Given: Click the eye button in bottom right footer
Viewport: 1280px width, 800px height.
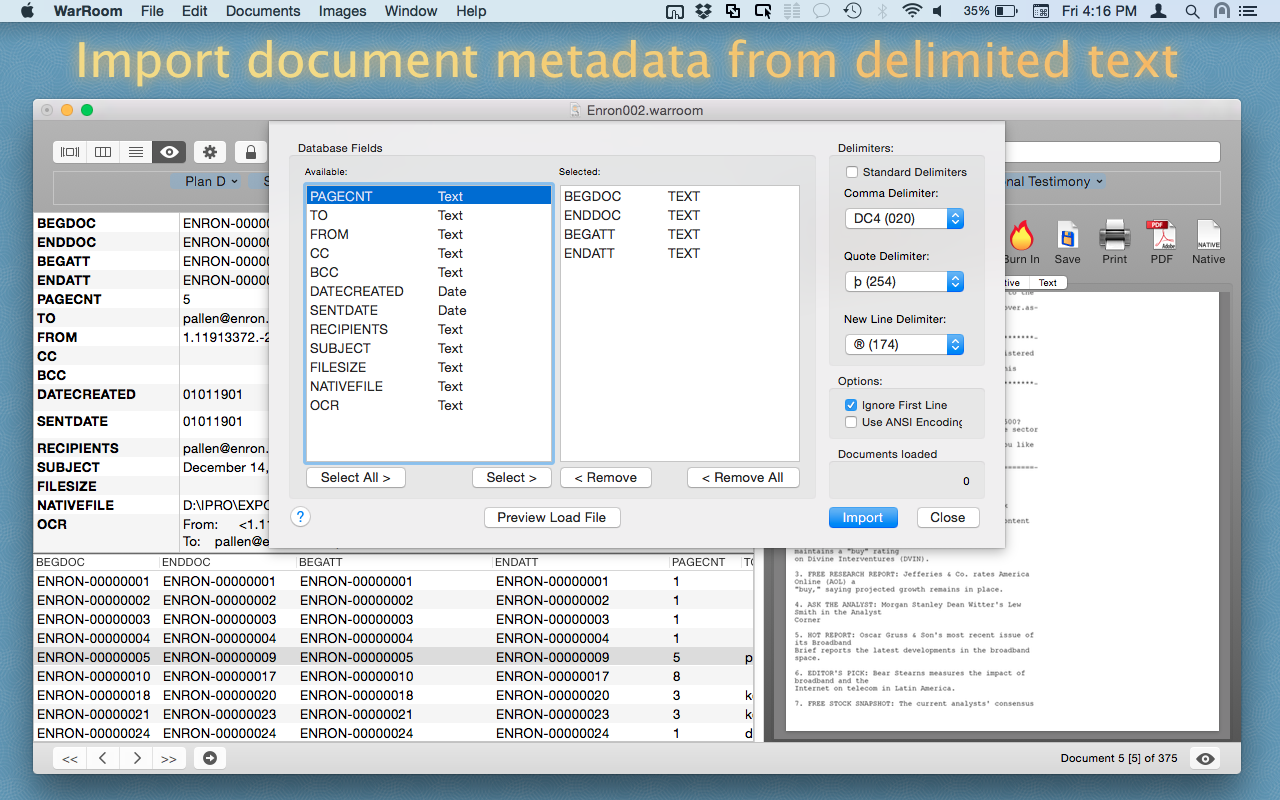Looking at the screenshot, I should coord(1206,758).
